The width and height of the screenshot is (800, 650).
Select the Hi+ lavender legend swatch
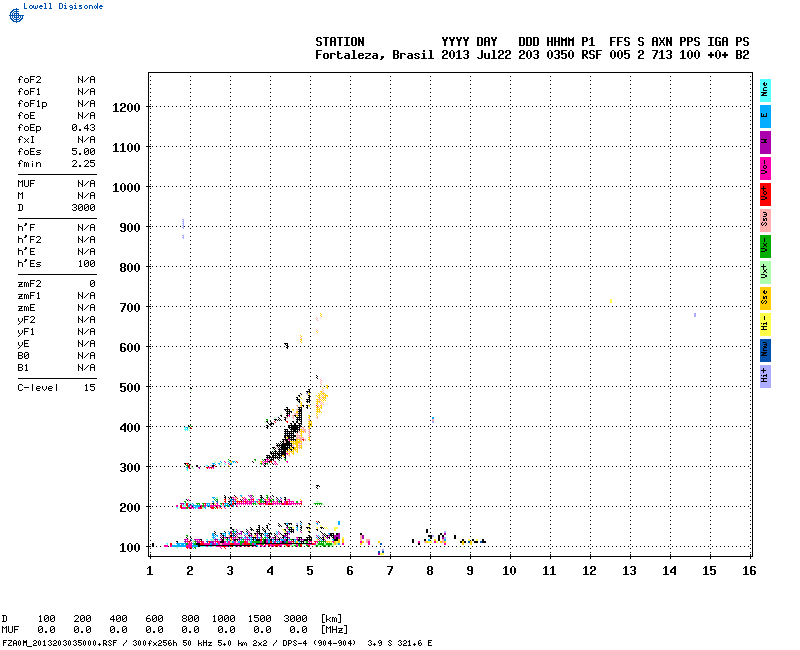[x=765, y=376]
